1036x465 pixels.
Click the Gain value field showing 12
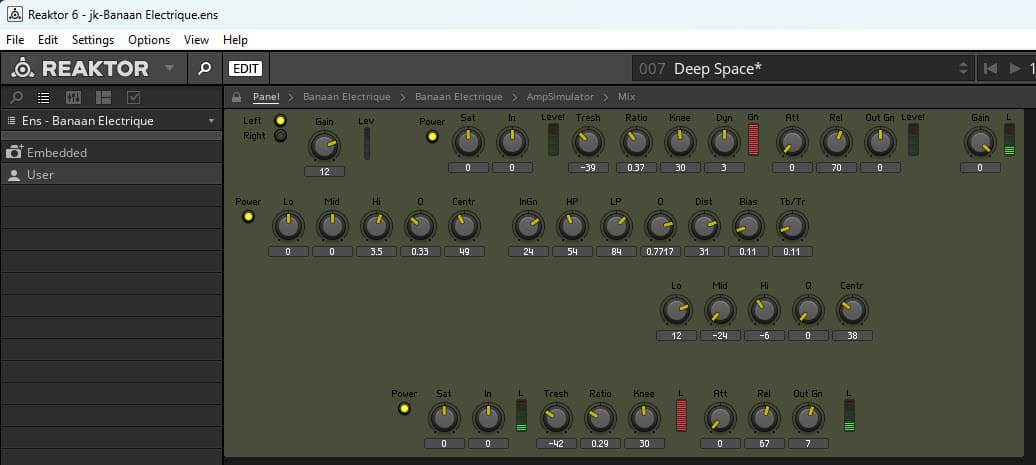tap(324, 172)
